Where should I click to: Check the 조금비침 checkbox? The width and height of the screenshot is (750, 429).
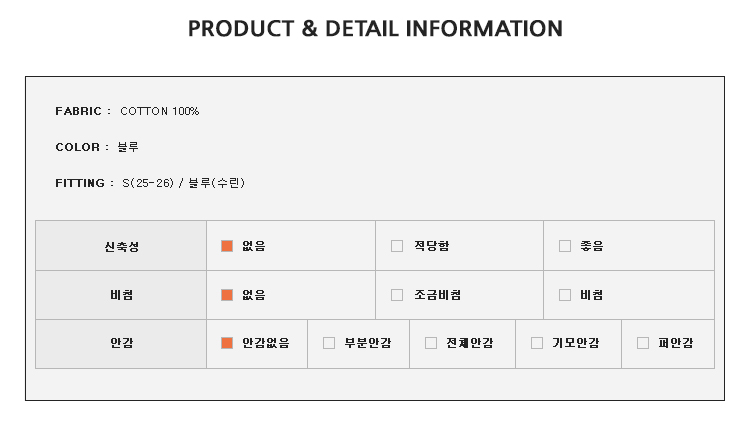397,295
